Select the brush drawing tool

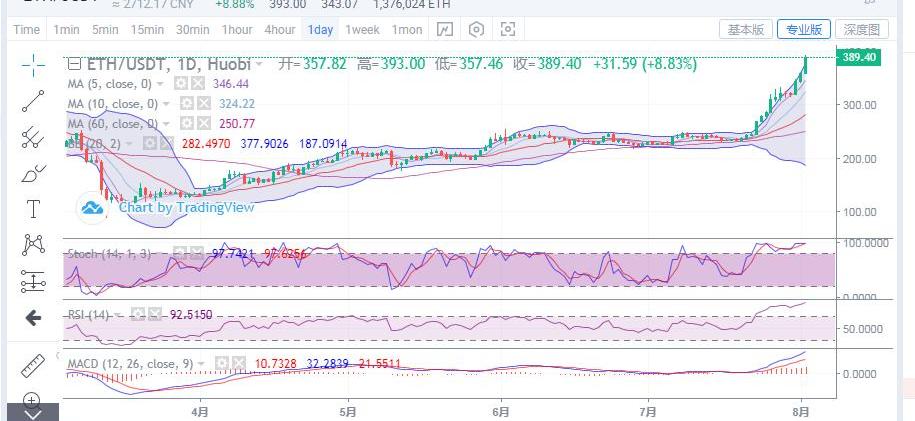(x=33, y=173)
